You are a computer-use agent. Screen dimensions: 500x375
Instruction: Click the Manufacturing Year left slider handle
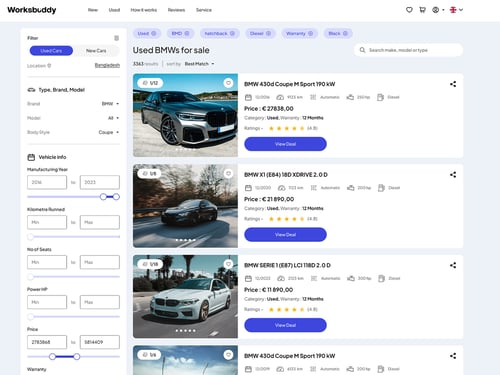(x=103, y=197)
